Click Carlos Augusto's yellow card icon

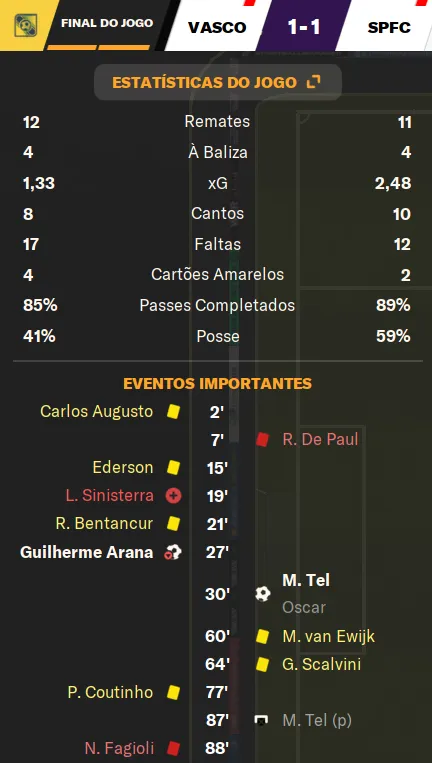(x=173, y=412)
